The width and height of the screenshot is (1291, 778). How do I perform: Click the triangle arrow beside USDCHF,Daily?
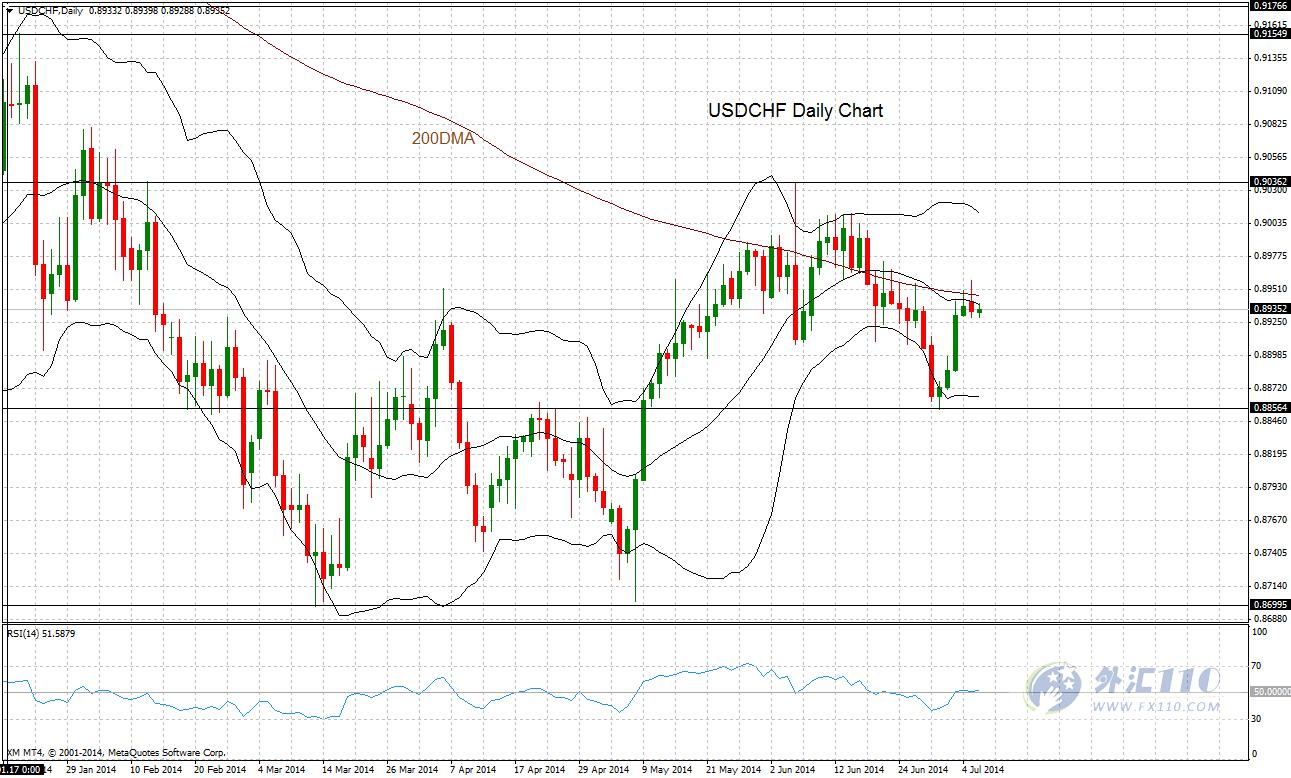point(9,9)
